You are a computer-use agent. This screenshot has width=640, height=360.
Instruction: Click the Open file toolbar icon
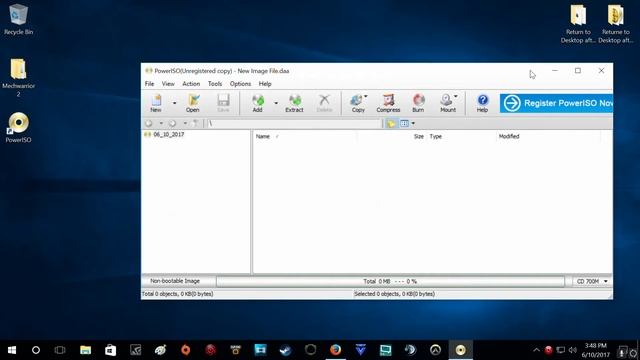(x=193, y=103)
